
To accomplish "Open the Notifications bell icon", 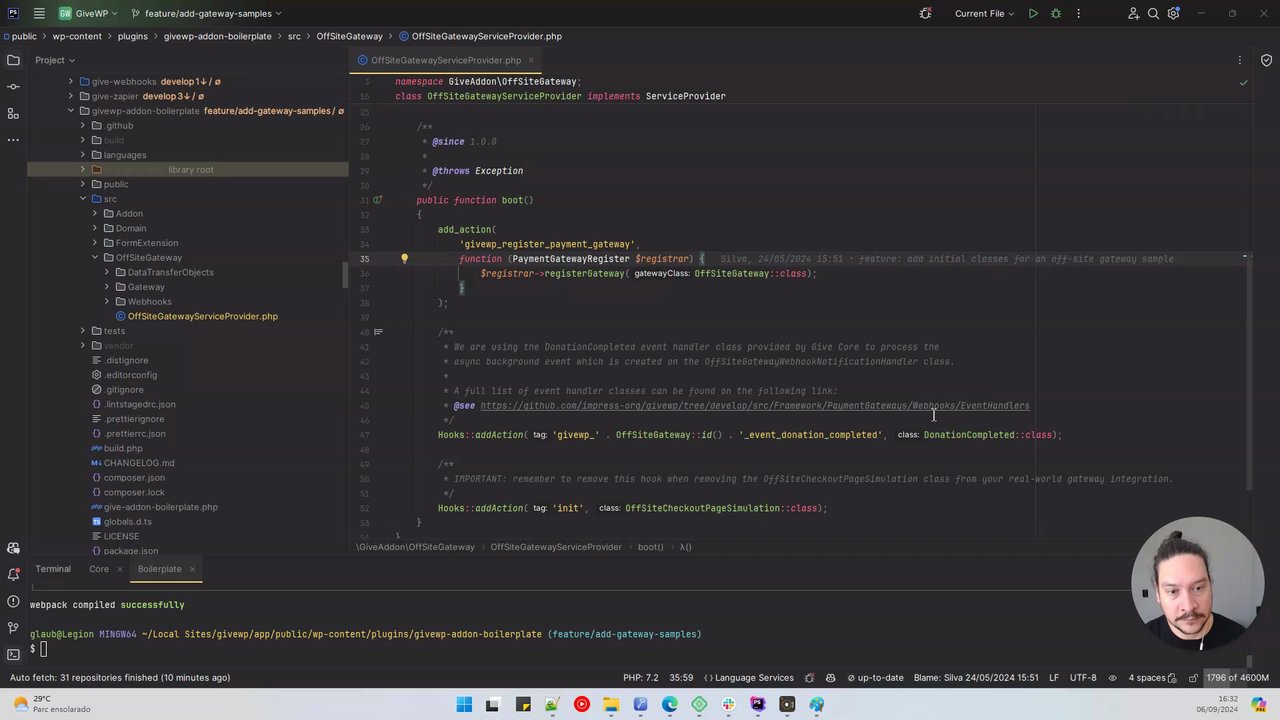I will click(x=13, y=575).
